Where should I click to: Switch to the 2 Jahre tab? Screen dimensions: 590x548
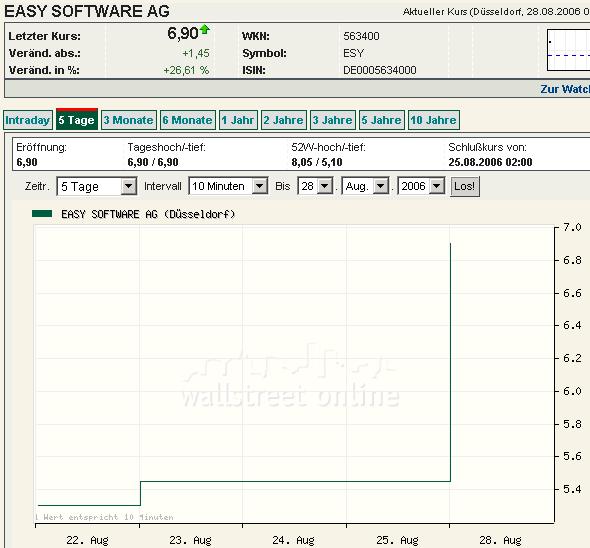pos(284,120)
